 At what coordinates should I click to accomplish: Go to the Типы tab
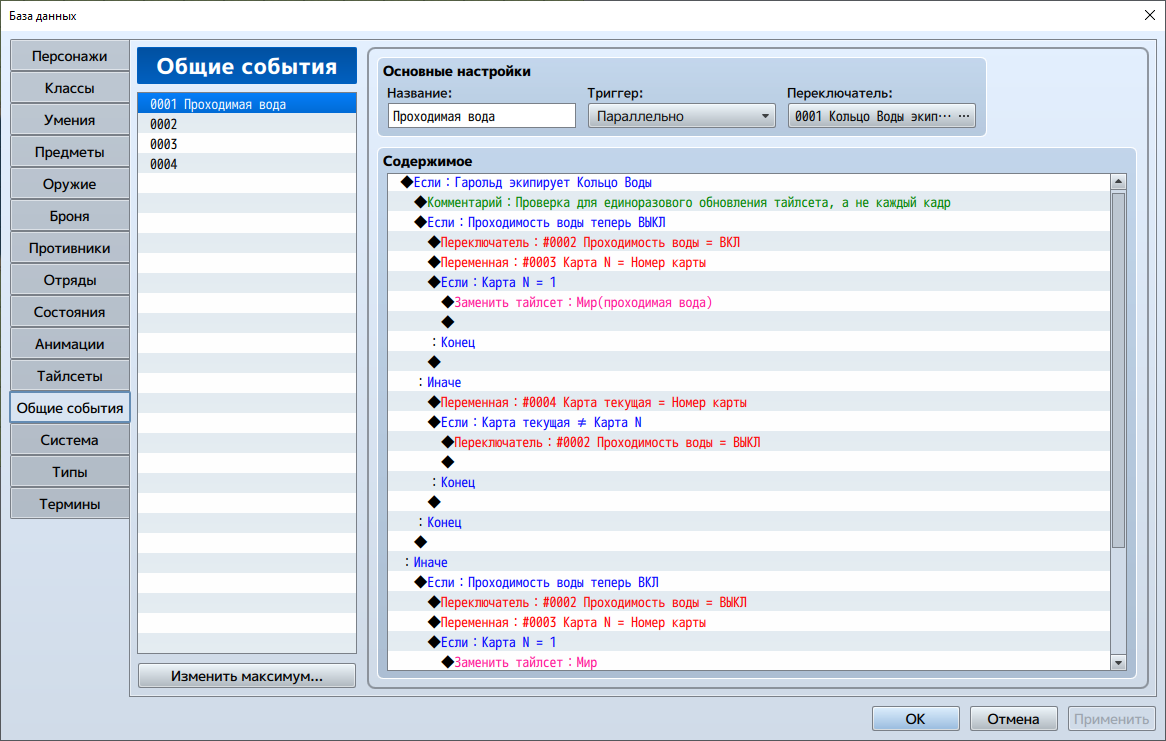(69, 472)
